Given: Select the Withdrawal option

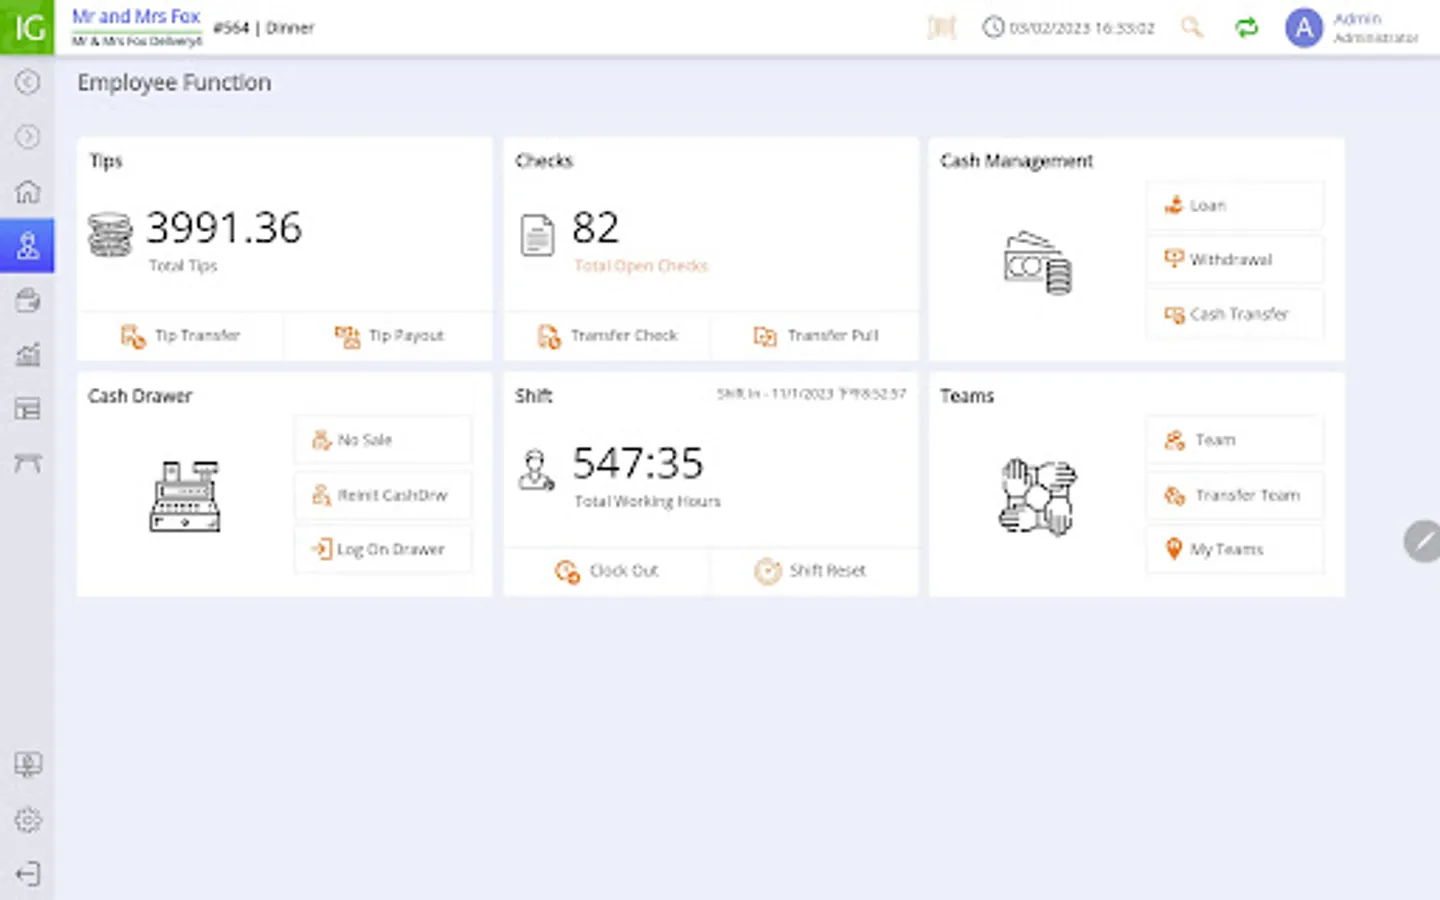Looking at the screenshot, I should 1235,260.
